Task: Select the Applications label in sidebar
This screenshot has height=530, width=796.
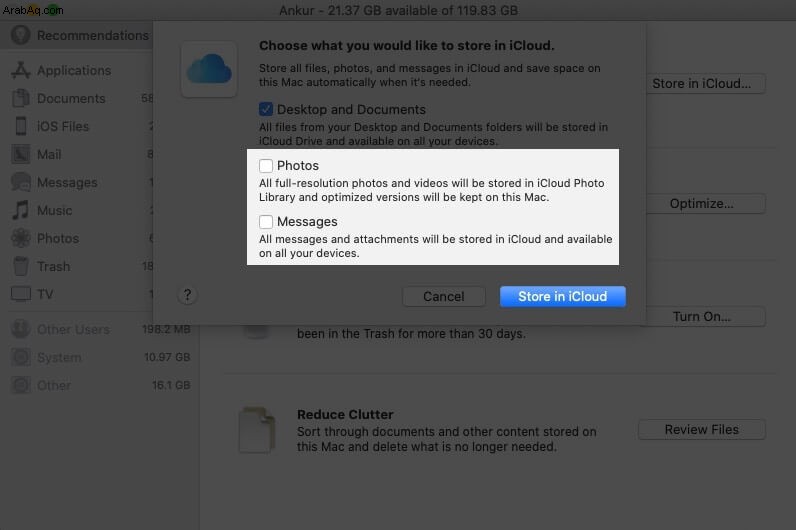Action: pos(74,71)
